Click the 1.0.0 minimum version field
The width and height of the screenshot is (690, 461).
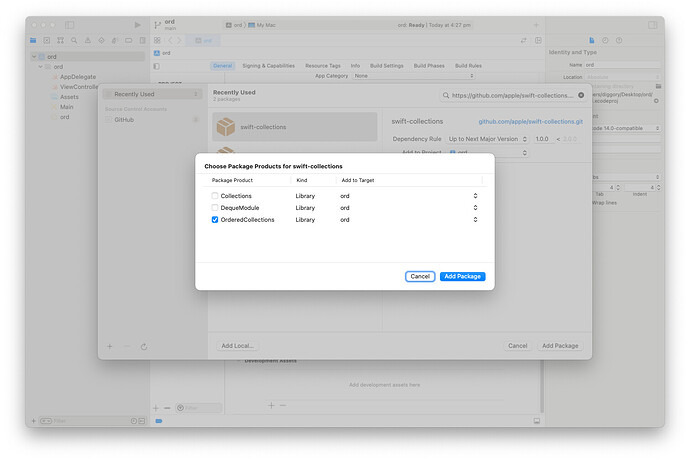coord(542,139)
